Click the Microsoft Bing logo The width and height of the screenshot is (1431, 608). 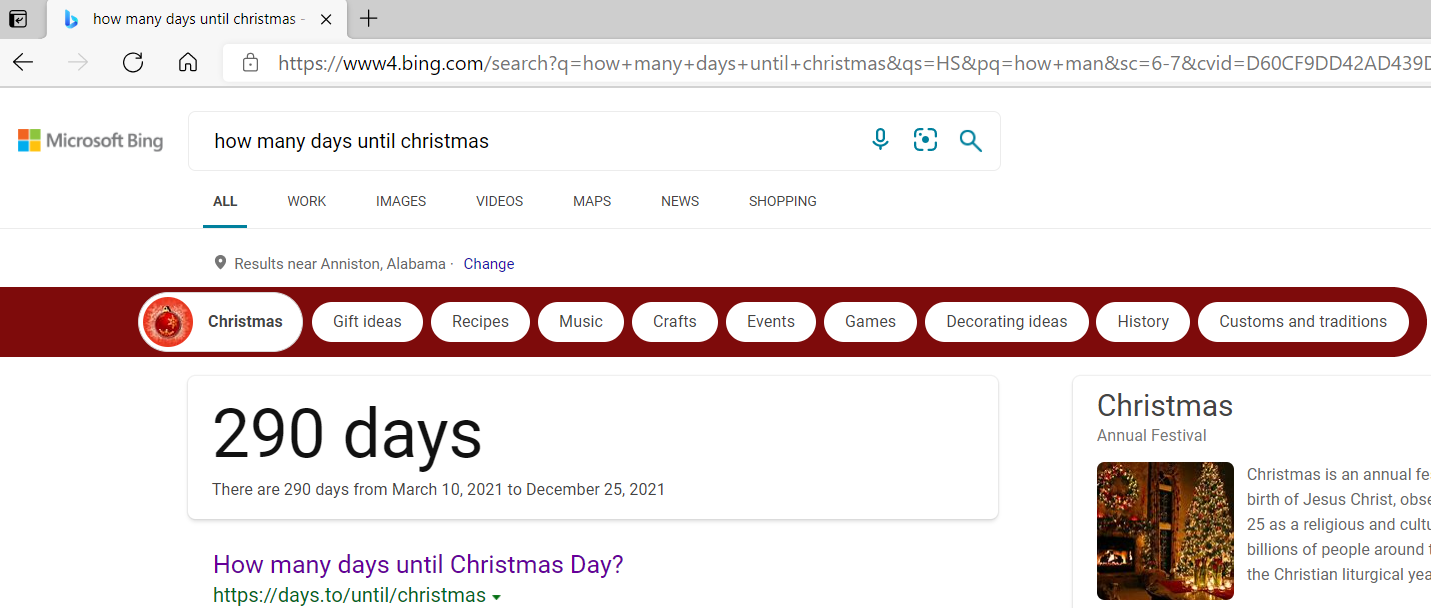tap(90, 141)
